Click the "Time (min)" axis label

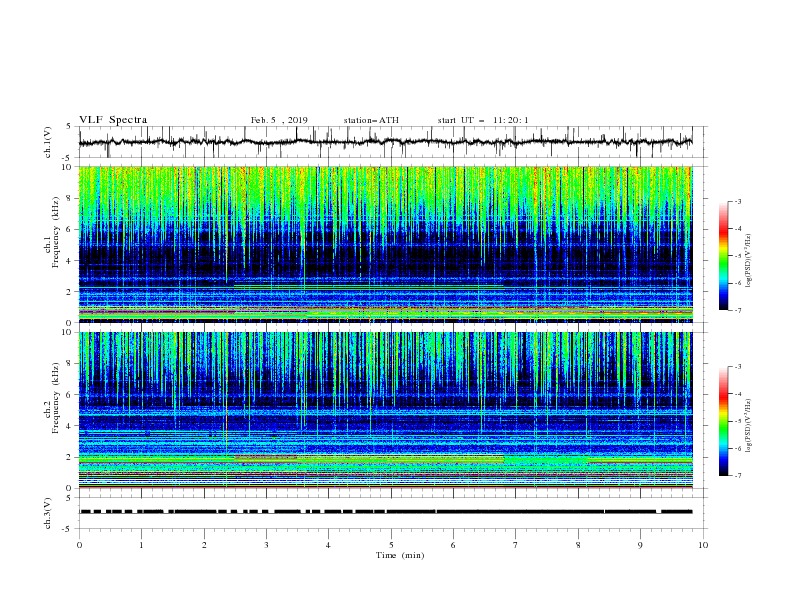pyautogui.click(x=400, y=555)
